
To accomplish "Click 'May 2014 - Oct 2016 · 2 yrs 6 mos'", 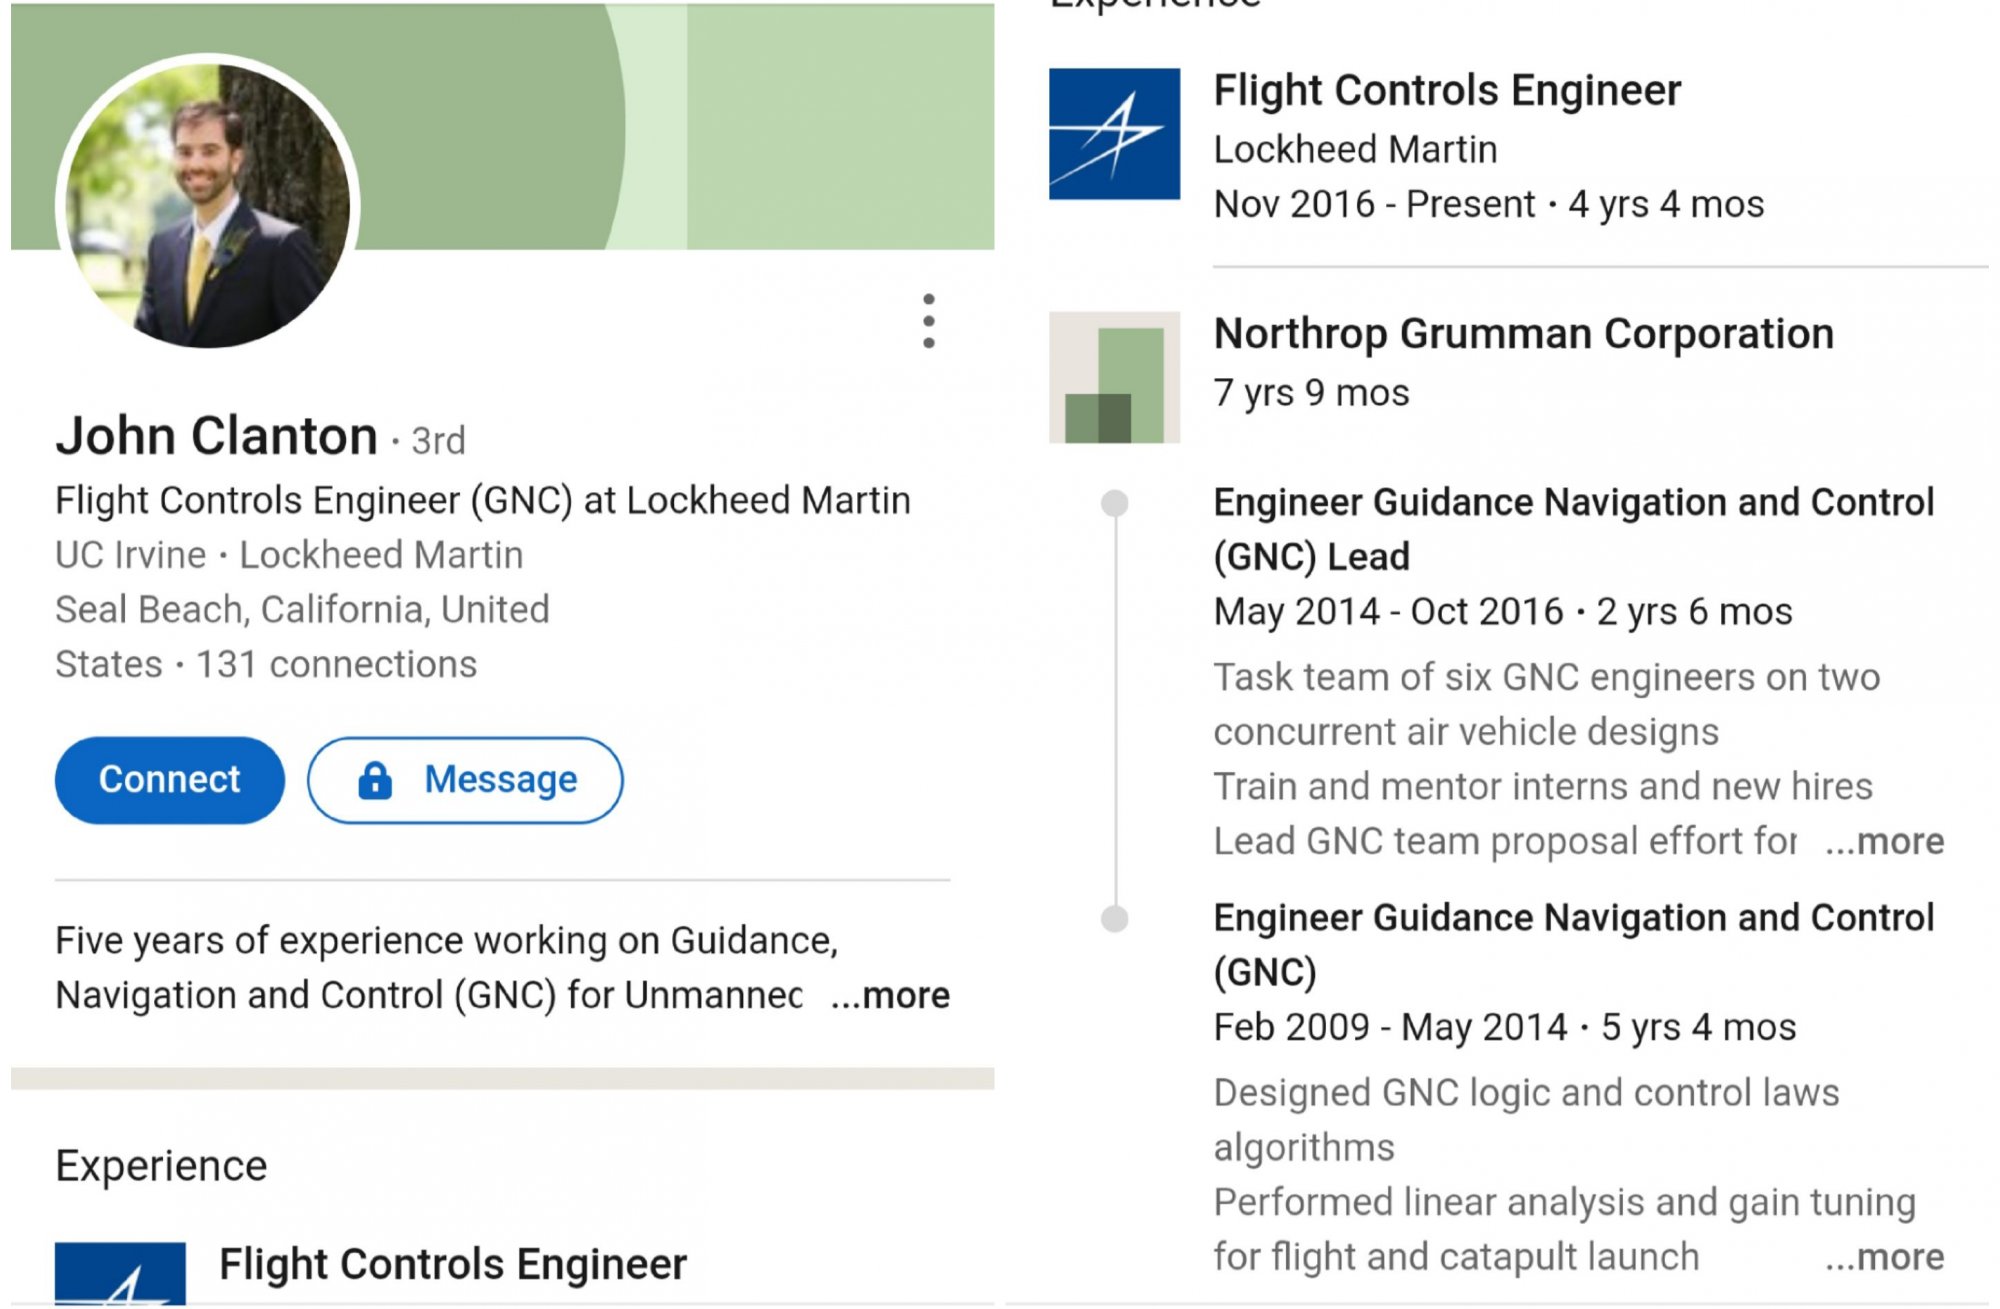I will pos(1503,611).
